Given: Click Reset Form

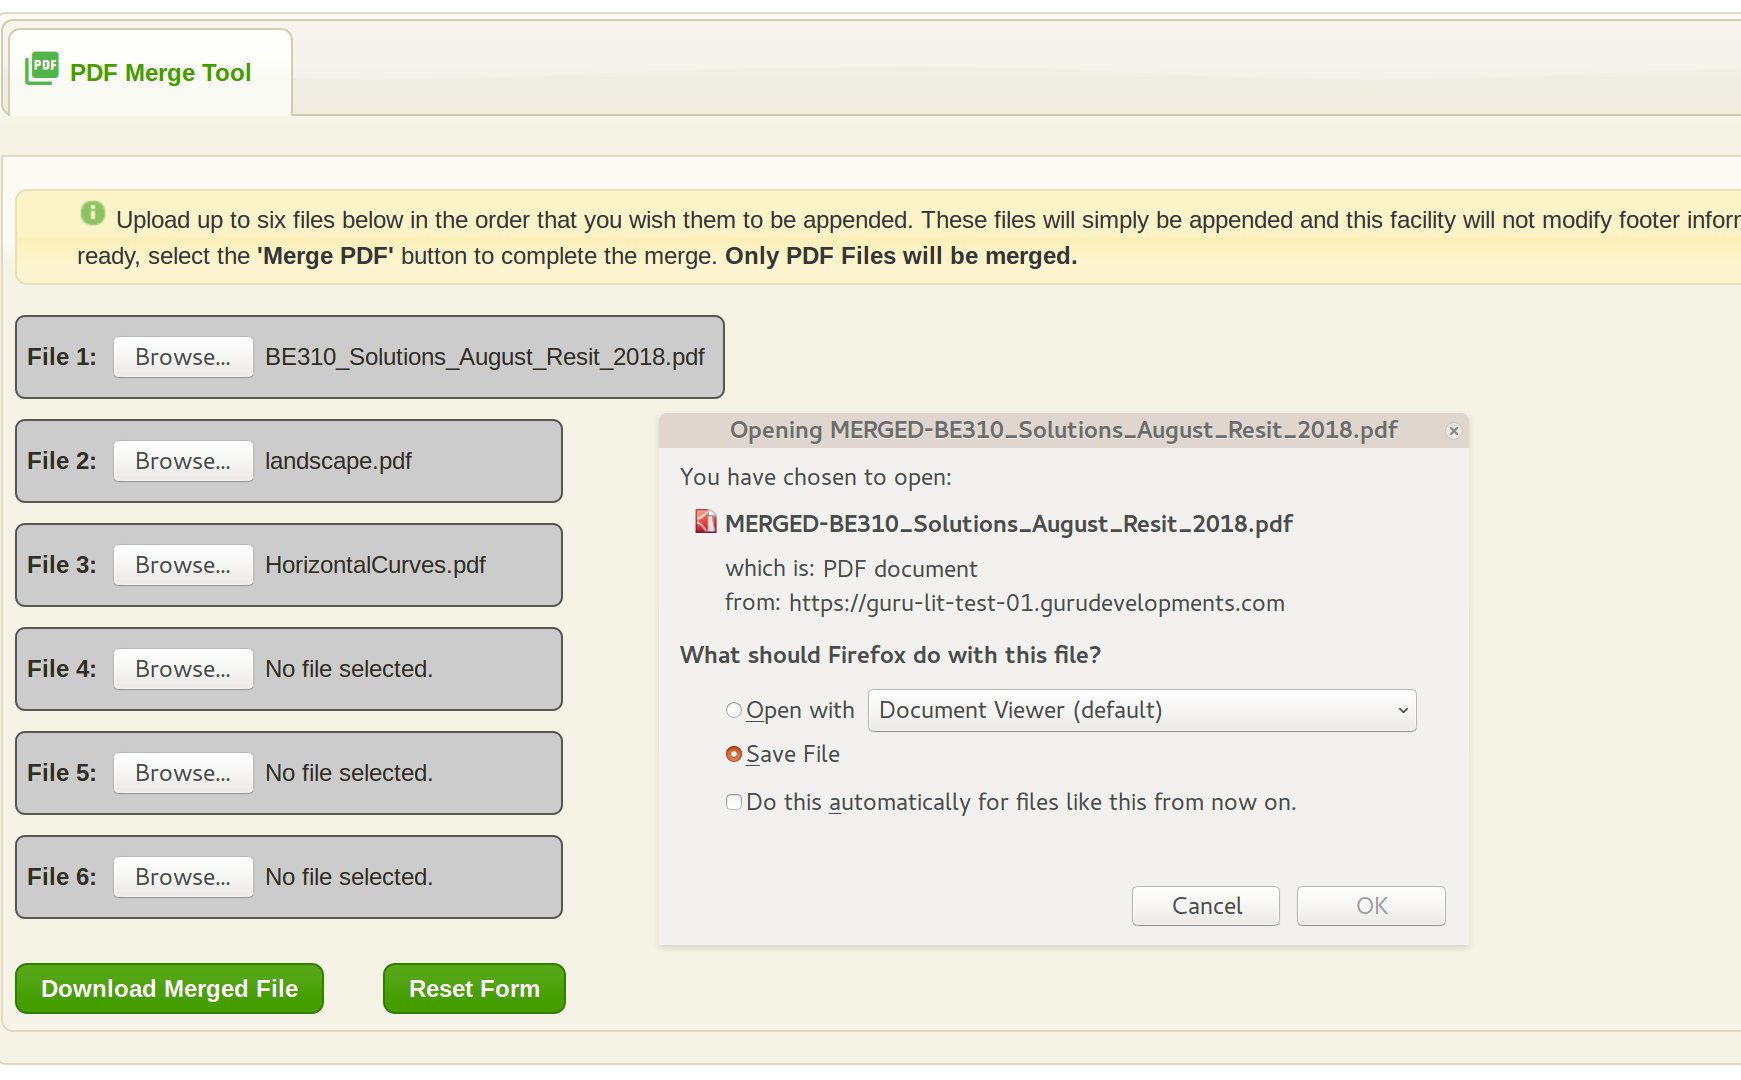Looking at the screenshot, I should tap(473, 988).
